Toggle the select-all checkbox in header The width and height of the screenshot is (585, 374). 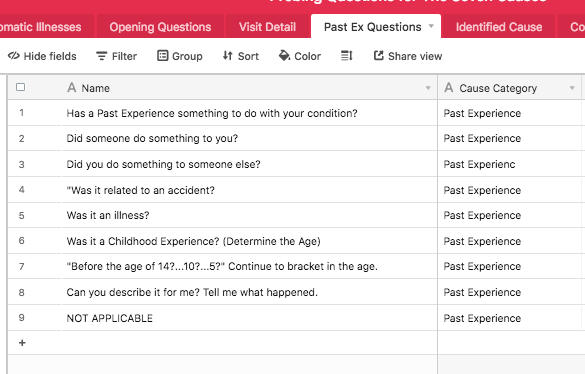tap(21, 87)
